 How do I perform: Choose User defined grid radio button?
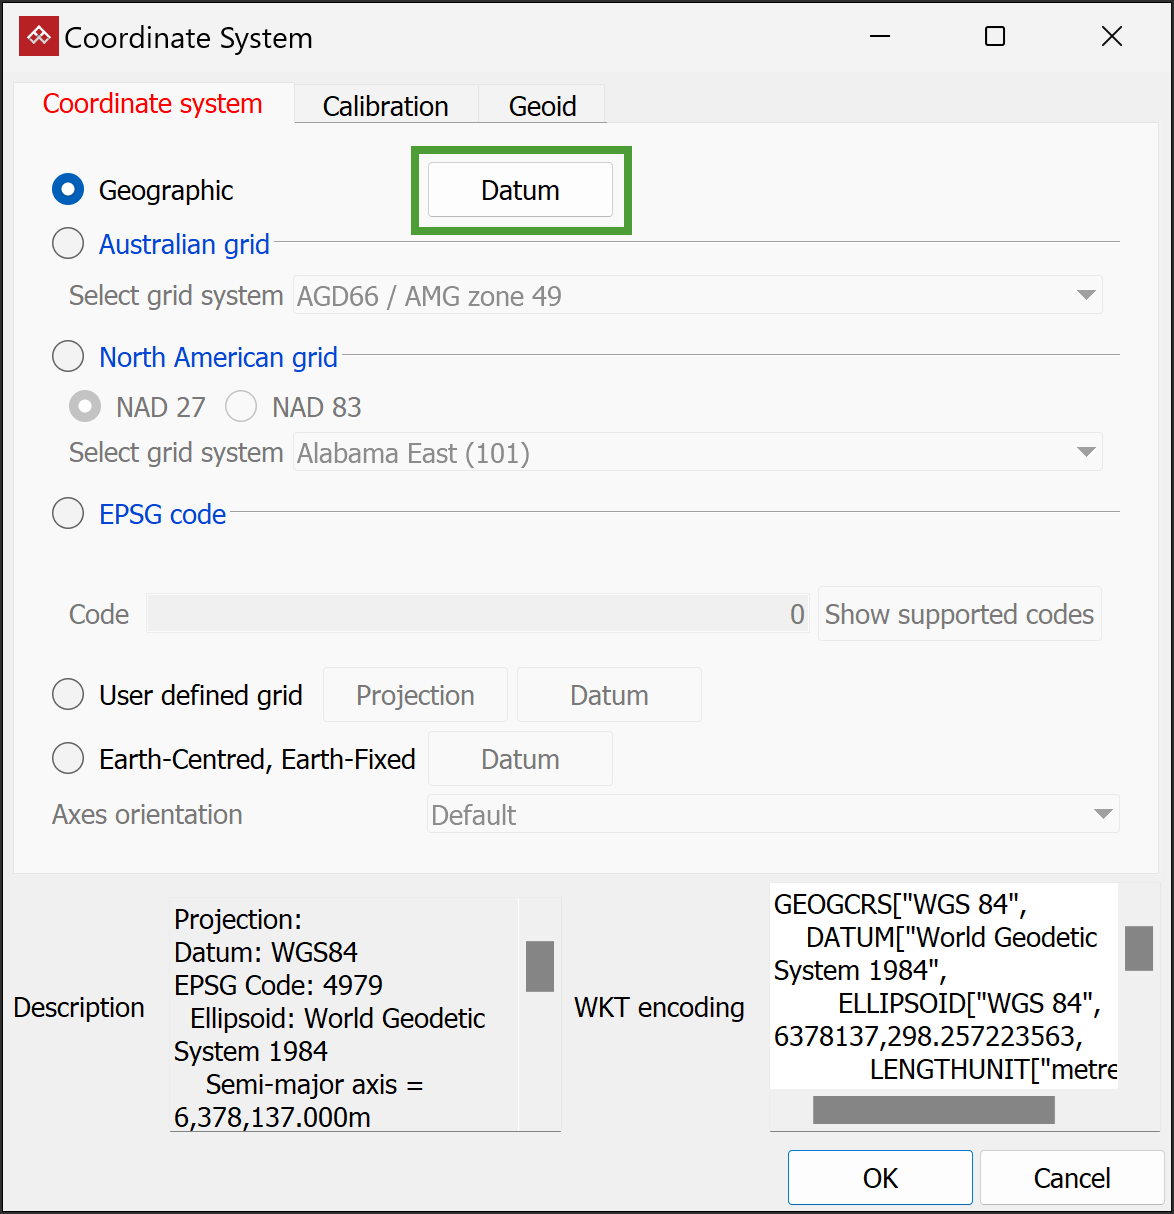point(68,694)
